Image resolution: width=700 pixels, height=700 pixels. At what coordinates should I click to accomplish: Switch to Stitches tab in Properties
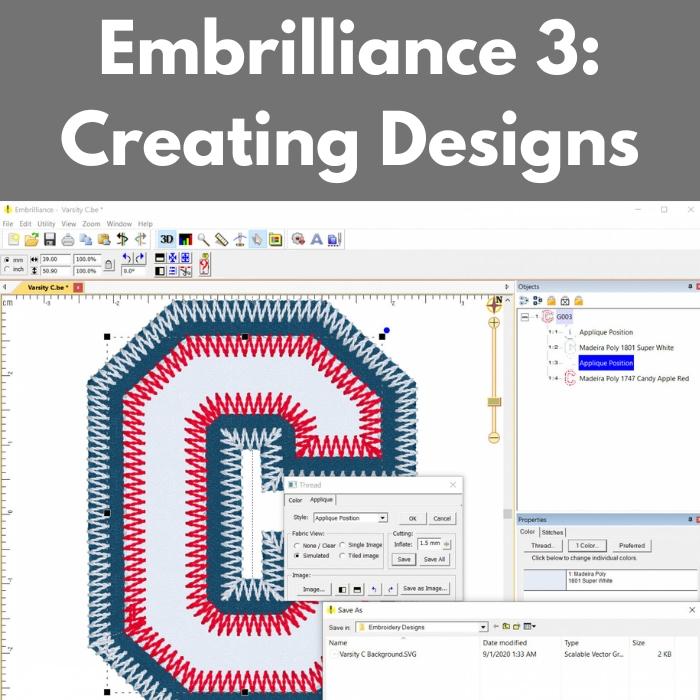tap(552, 532)
